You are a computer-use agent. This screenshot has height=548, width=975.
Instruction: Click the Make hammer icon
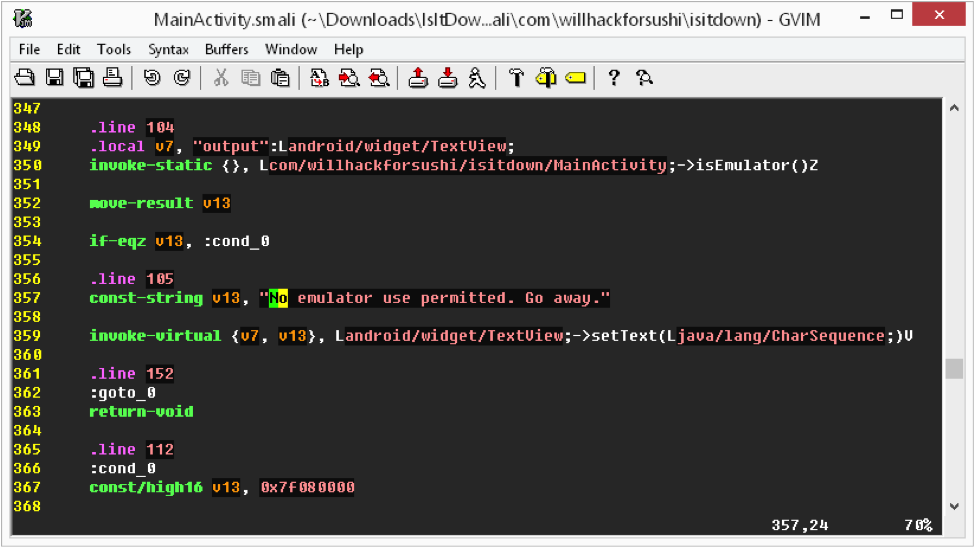coord(516,78)
